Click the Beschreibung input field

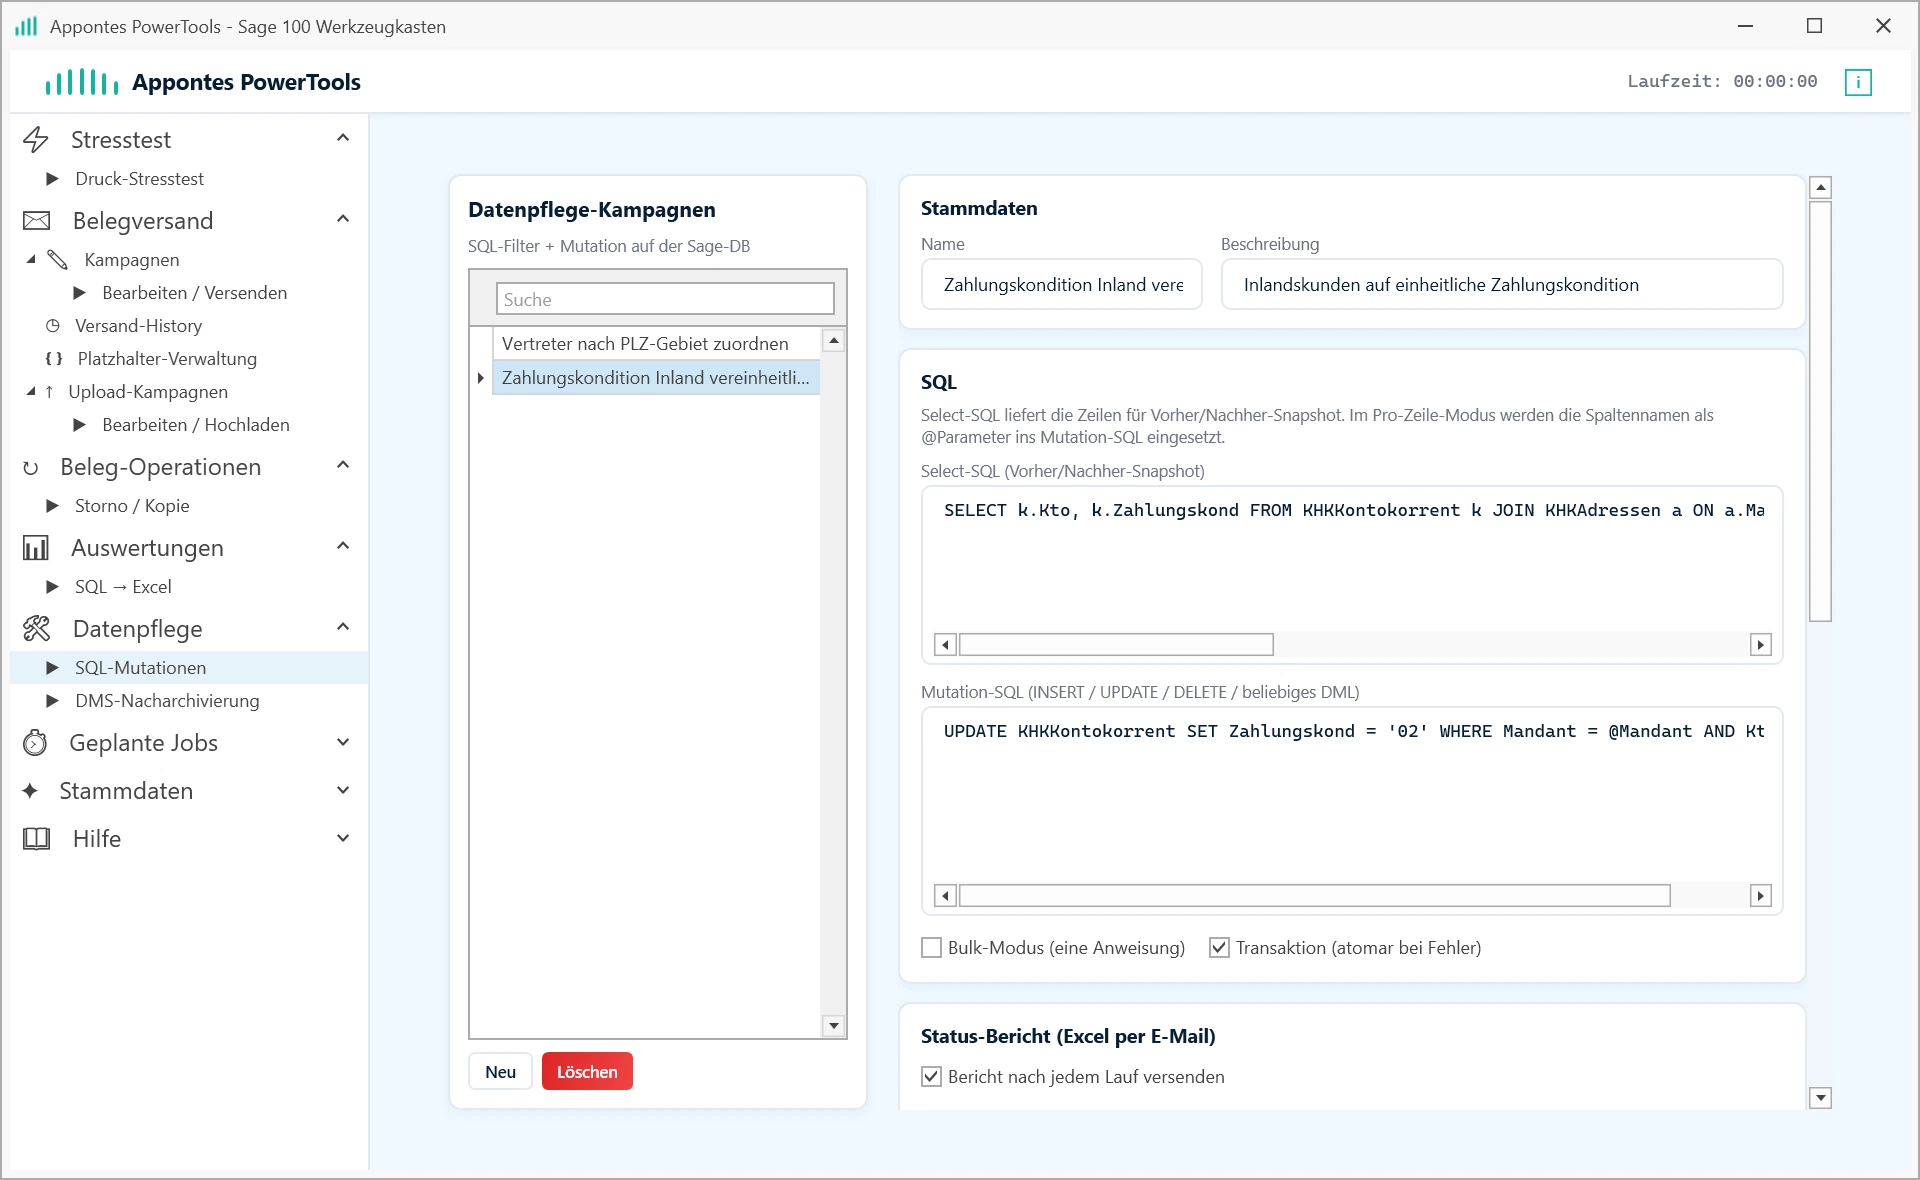(x=1502, y=285)
